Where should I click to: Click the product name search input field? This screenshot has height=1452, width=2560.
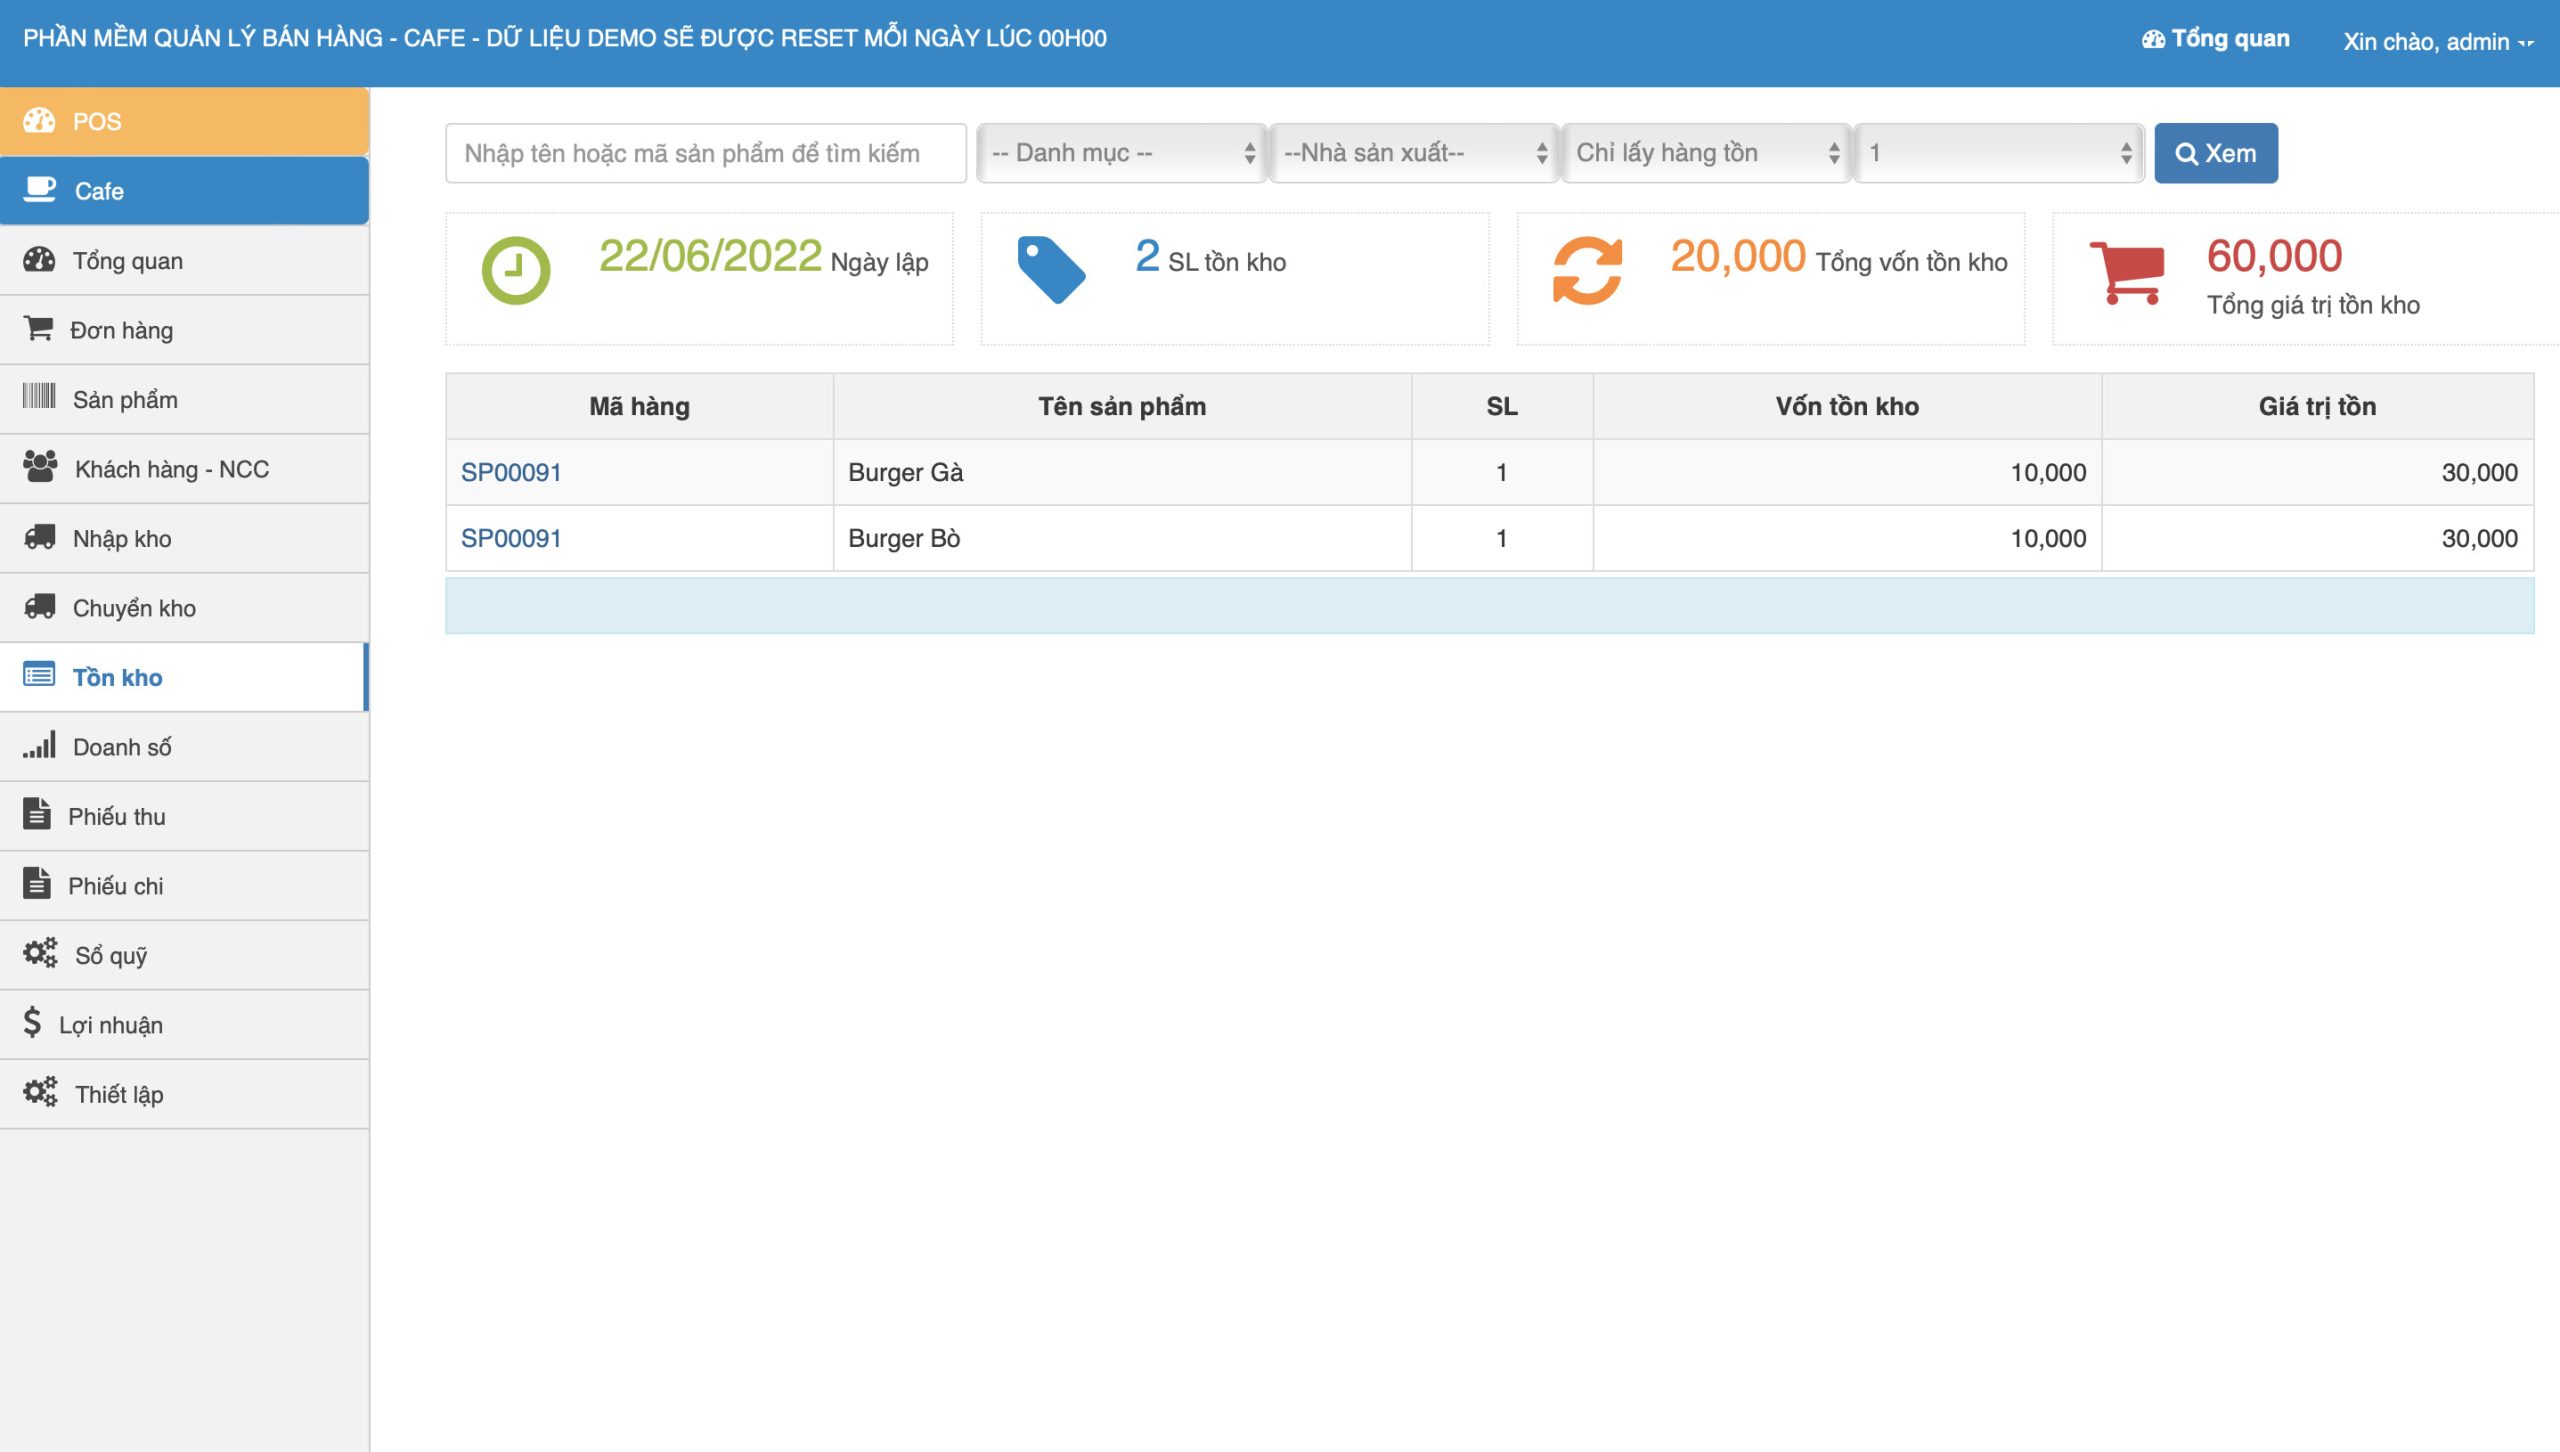[705, 153]
